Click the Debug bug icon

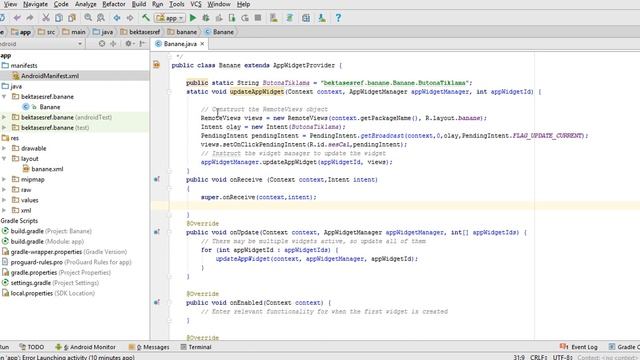[206, 18]
